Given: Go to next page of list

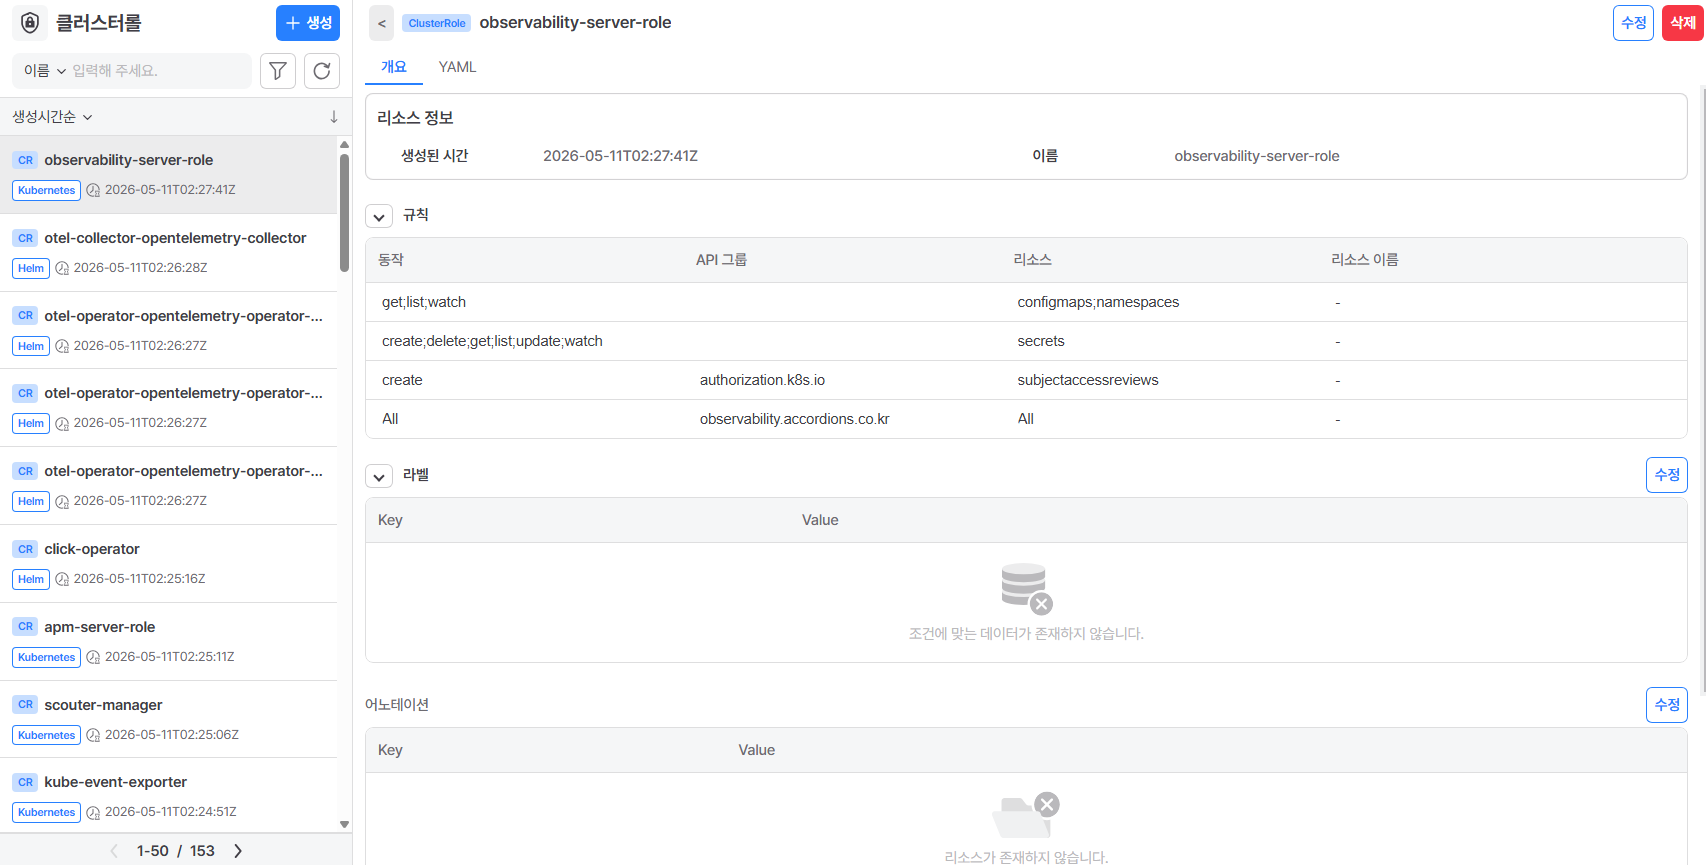Looking at the screenshot, I should (x=238, y=851).
